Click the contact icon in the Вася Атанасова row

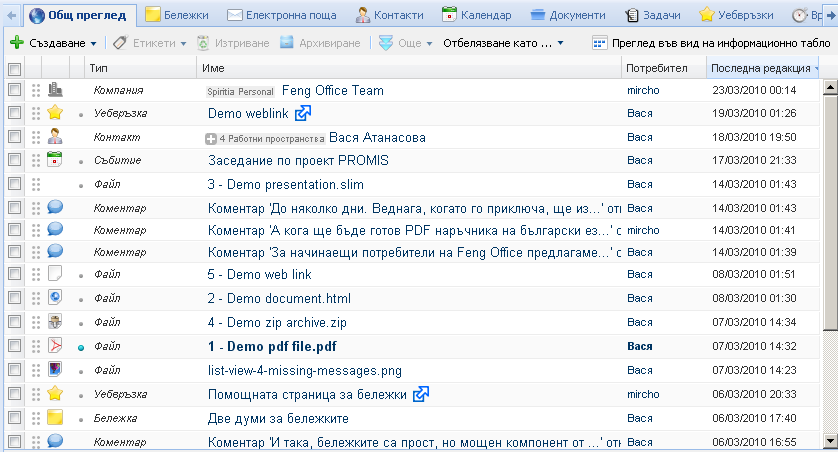[55, 136]
